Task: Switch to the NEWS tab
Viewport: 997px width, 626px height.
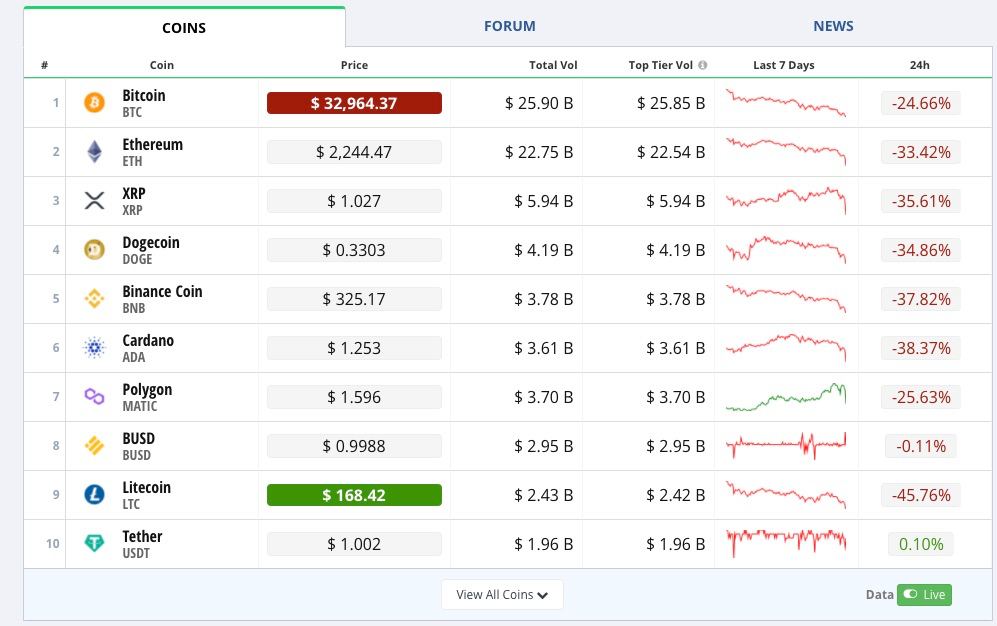Action: pos(833,26)
